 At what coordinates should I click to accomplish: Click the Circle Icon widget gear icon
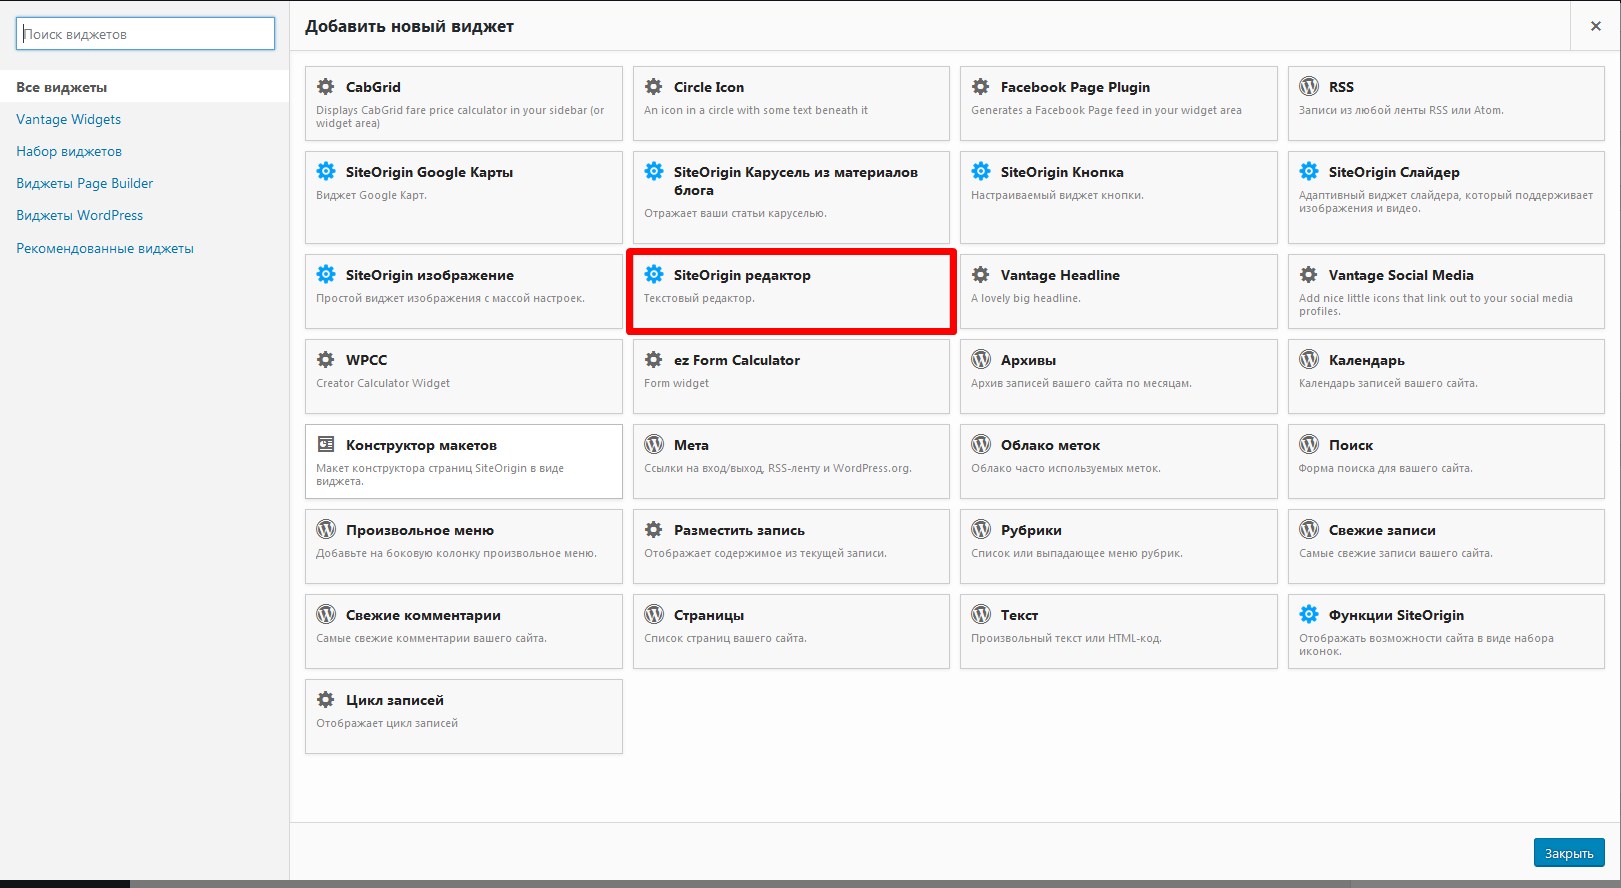tap(654, 87)
